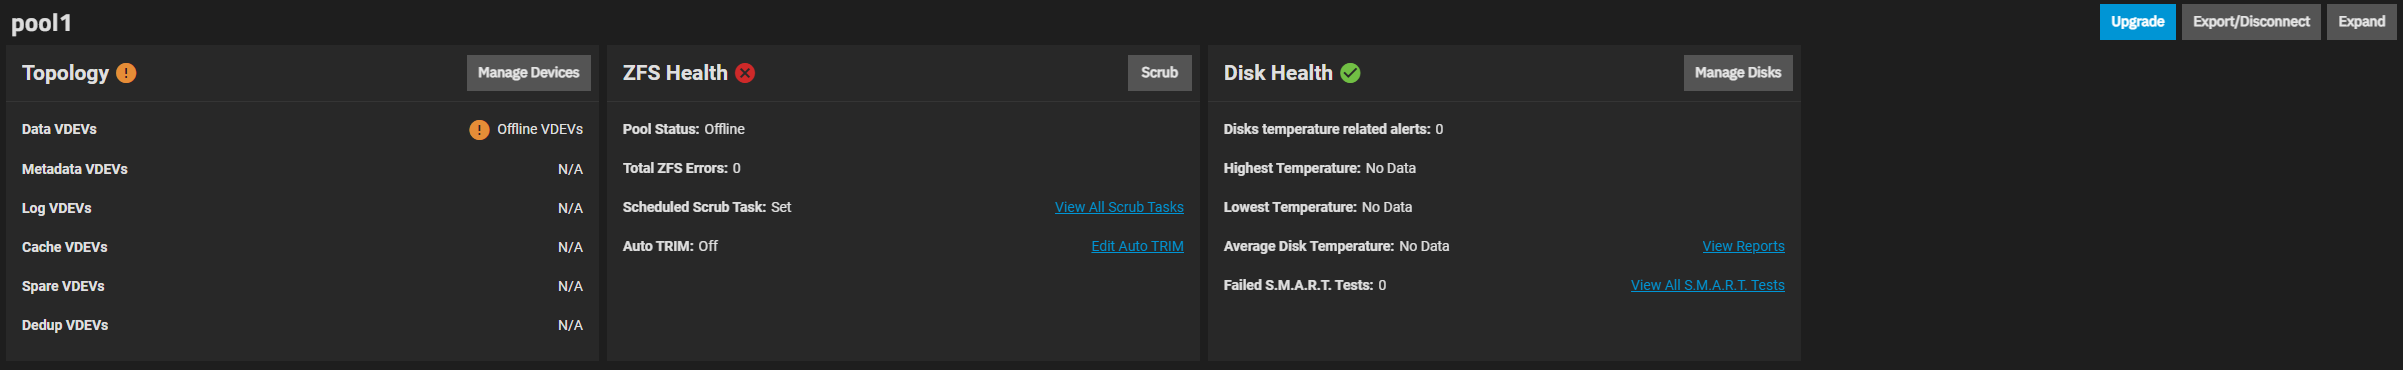Click the blue Upgrade button

pyautogui.click(x=2137, y=22)
